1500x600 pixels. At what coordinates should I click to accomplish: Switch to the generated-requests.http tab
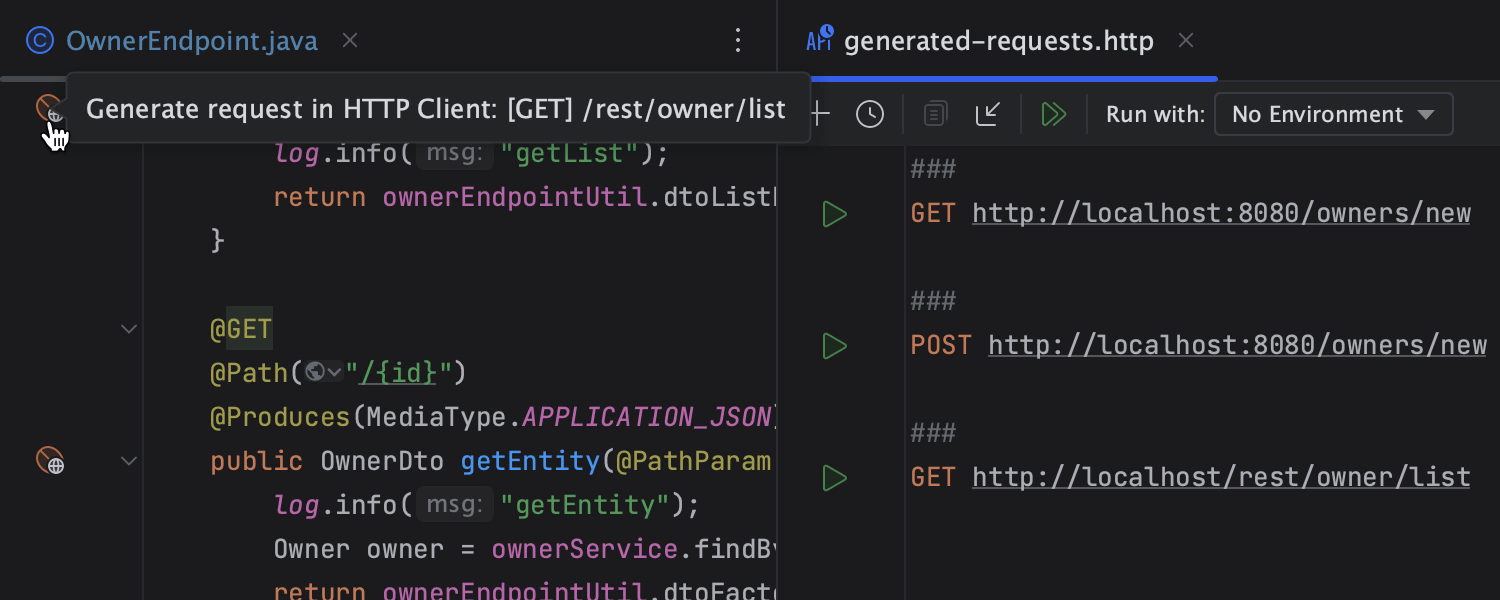998,41
